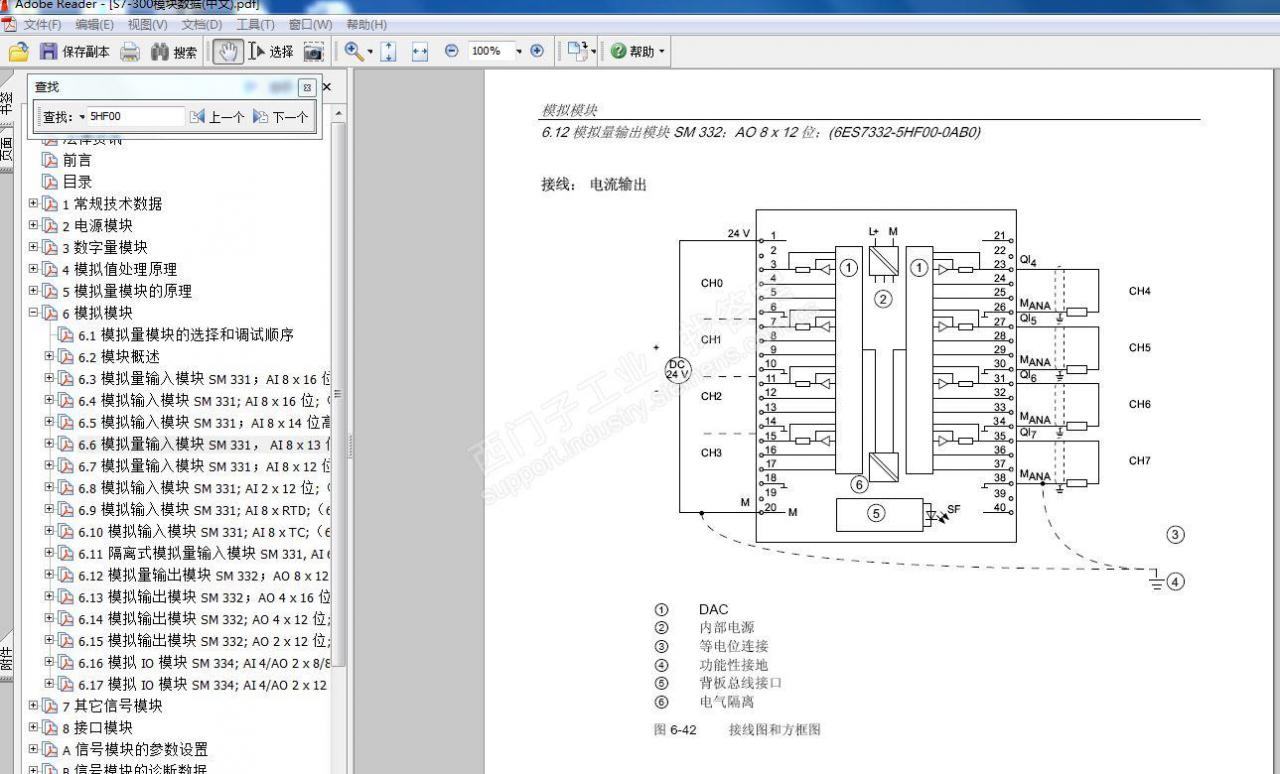
Task: Open the 视图(V) menu
Action: tap(147, 24)
